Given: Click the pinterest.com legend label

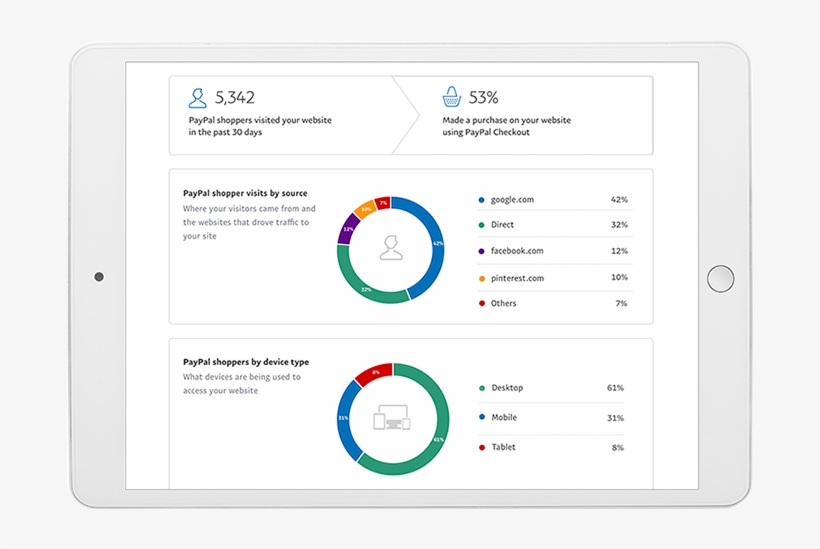Looking at the screenshot, I should coord(517,278).
